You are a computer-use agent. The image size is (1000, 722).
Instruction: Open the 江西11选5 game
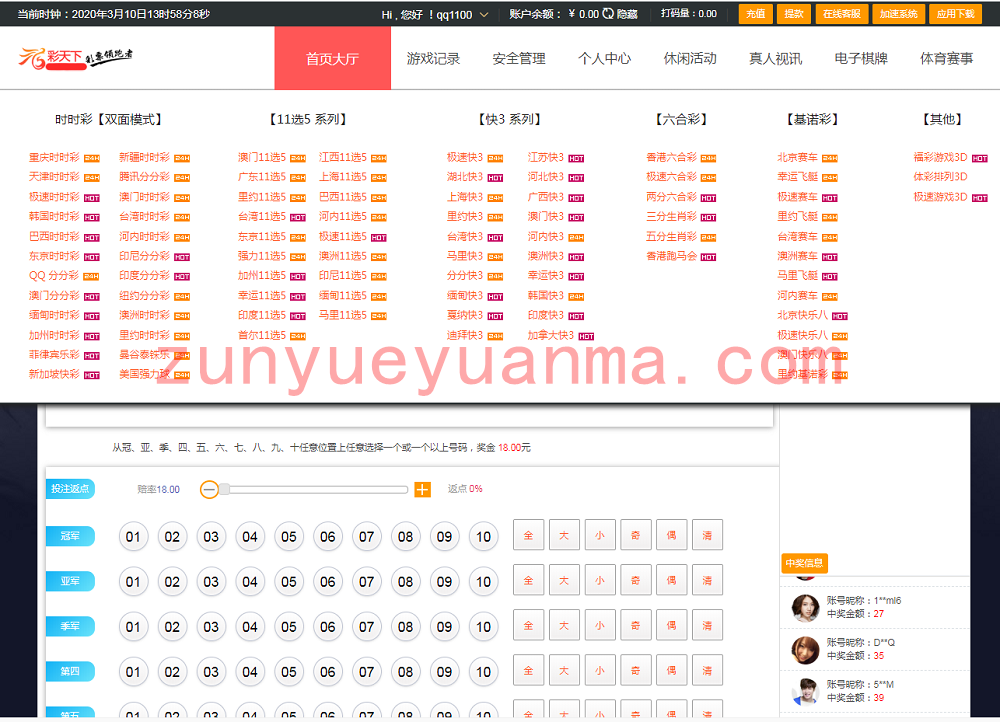click(x=343, y=157)
